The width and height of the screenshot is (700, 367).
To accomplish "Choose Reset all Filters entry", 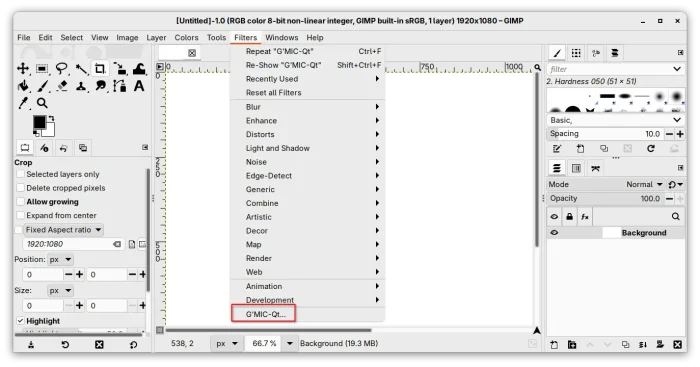I will point(307,92).
